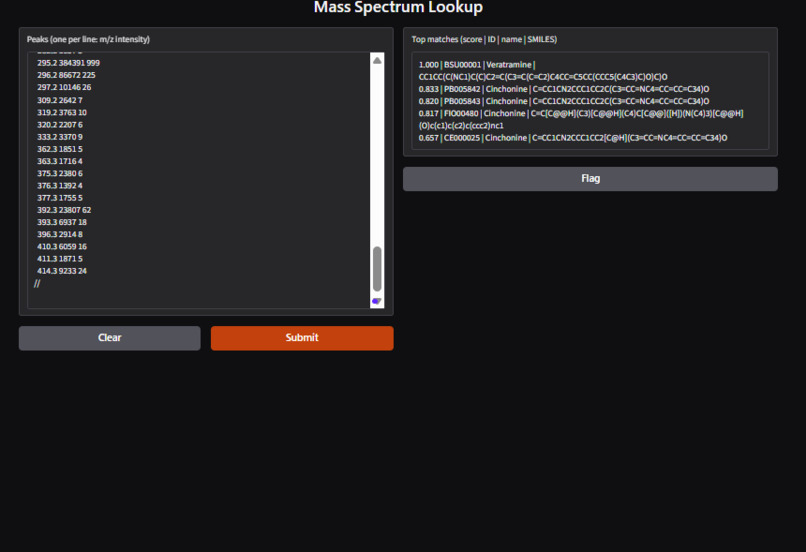
Task: Click the terminating // line in peaks
Action: pos(37,283)
